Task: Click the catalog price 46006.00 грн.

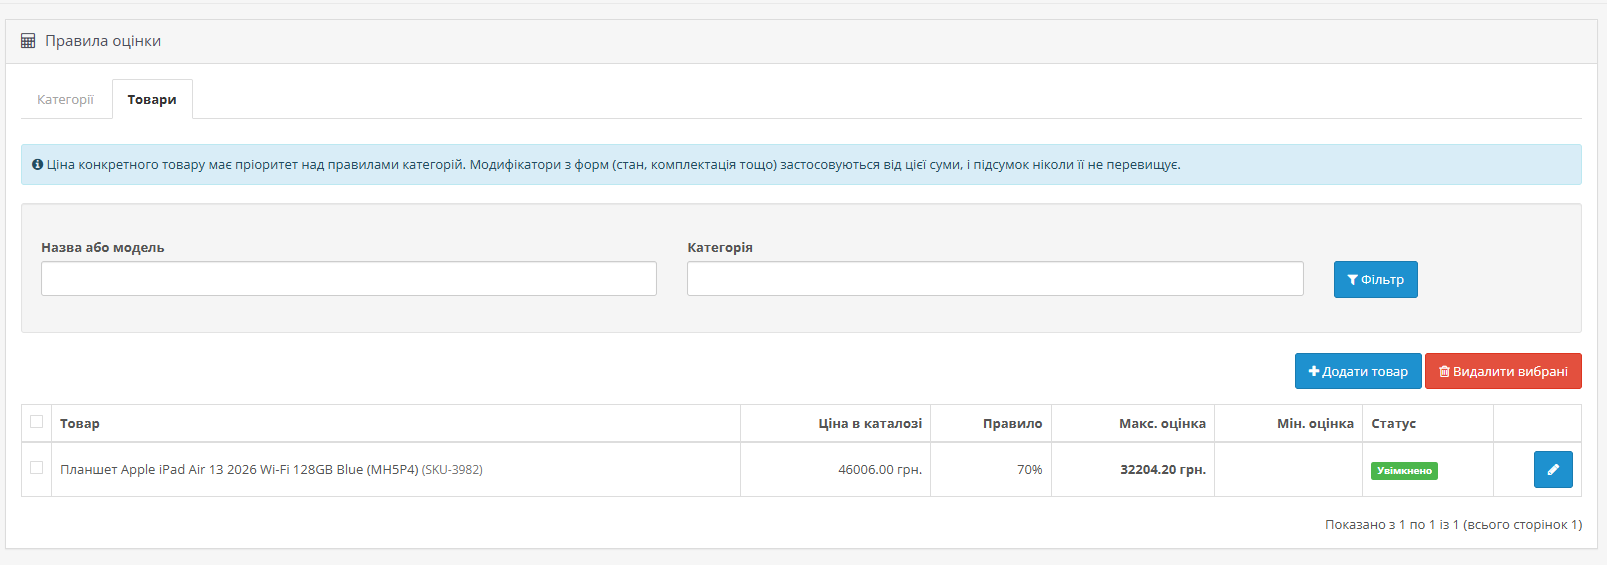Action: pyautogui.click(x=880, y=470)
